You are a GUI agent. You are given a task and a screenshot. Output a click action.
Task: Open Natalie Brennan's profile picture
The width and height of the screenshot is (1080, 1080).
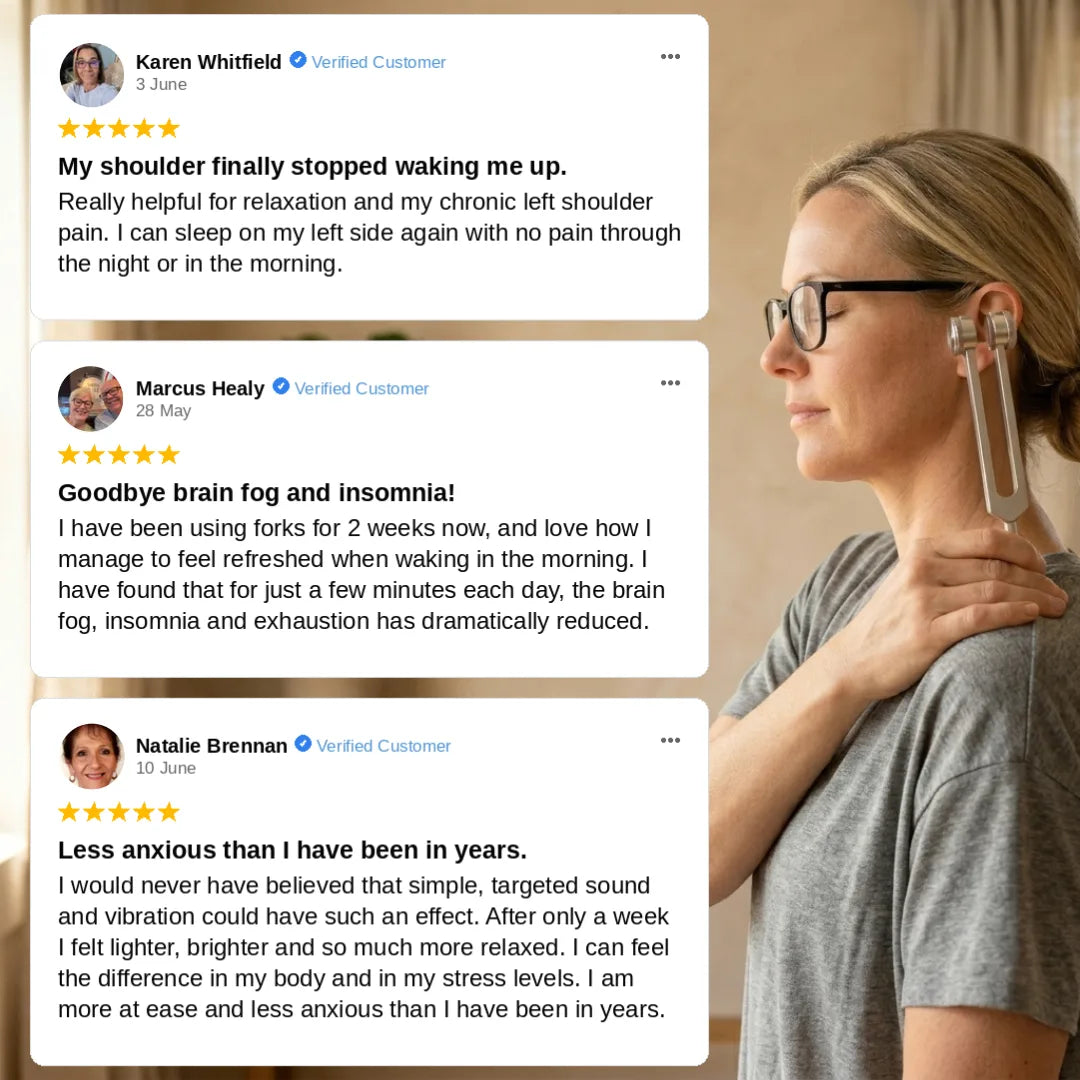pos(92,756)
